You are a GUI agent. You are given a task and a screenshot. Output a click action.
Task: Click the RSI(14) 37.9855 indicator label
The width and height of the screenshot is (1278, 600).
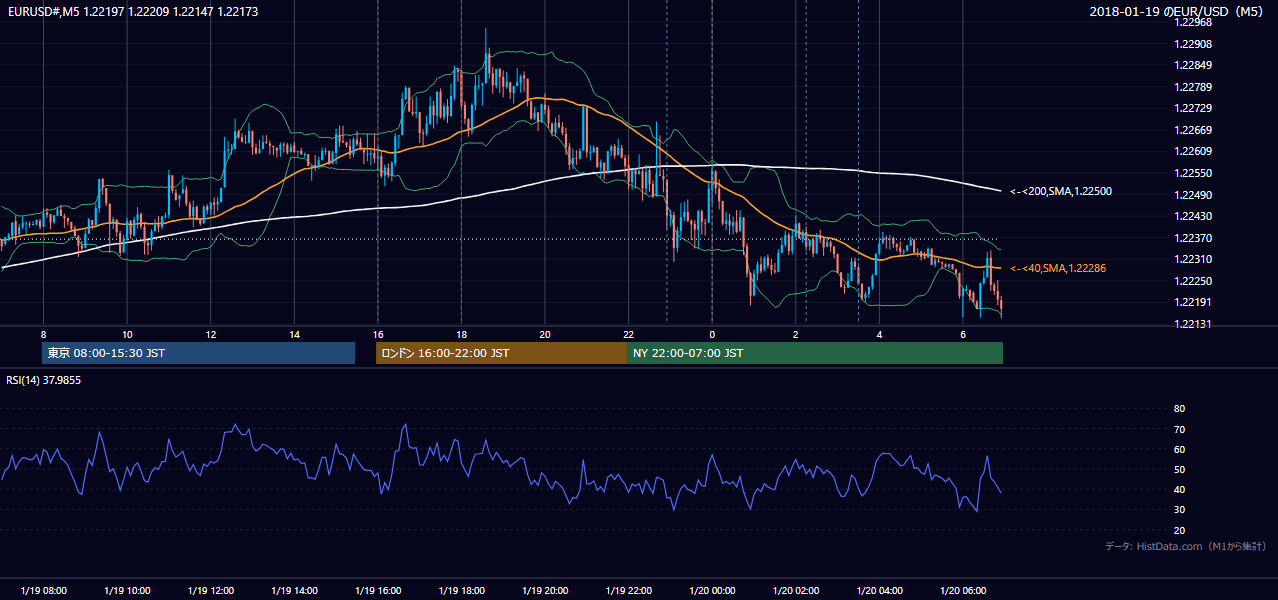[42, 380]
